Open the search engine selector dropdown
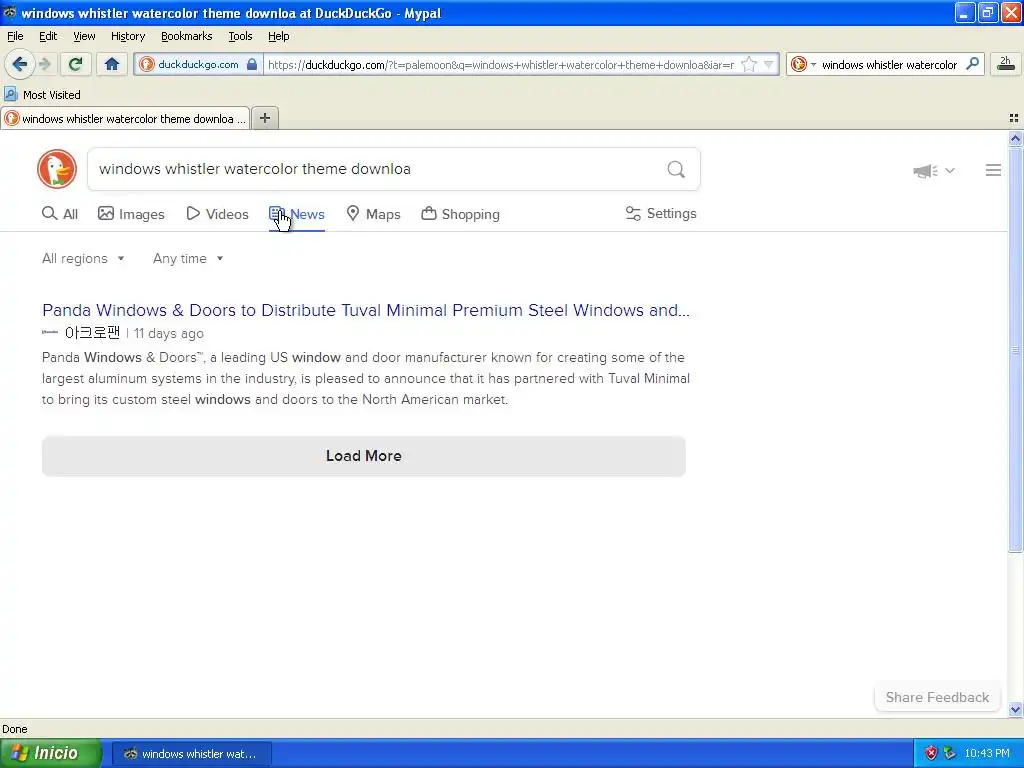This screenshot has width=1024, height=768. point(803,65)
